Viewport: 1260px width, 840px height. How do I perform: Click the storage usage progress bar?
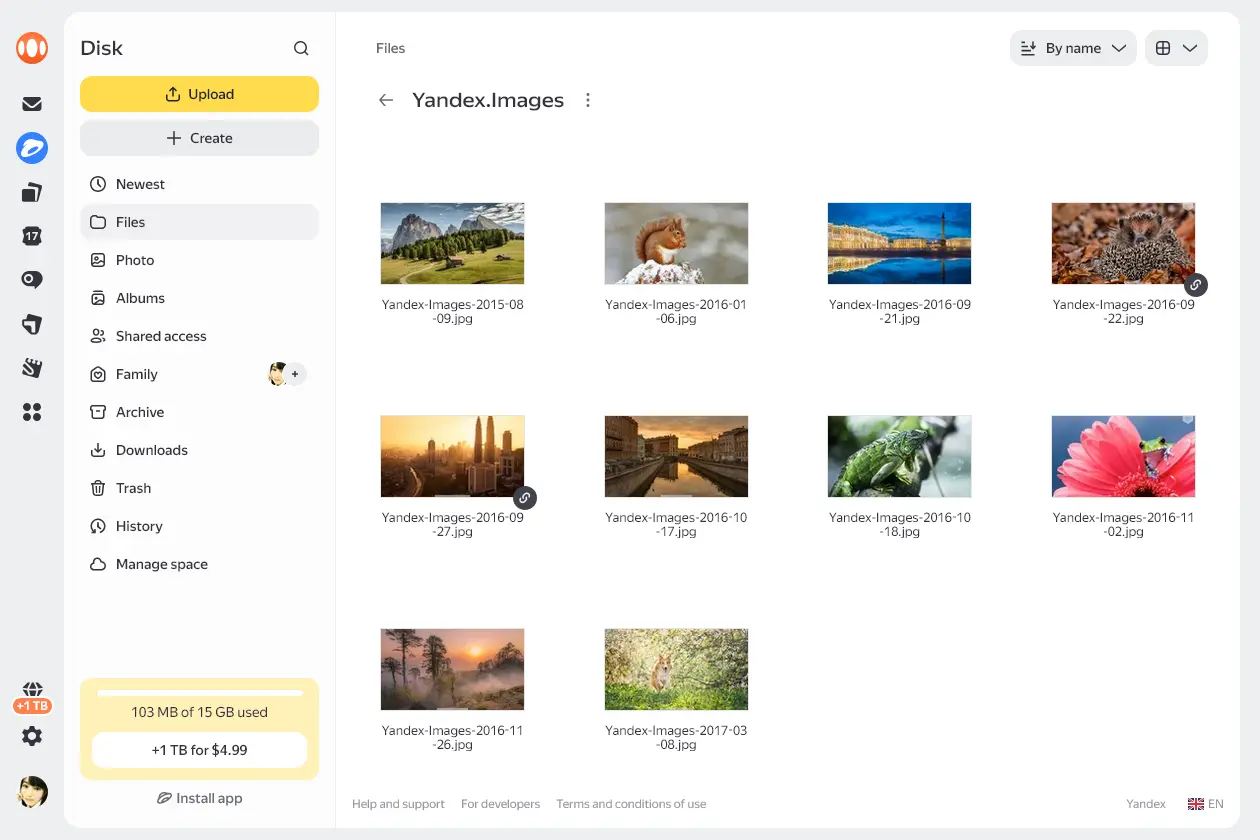tap(200, 693)
